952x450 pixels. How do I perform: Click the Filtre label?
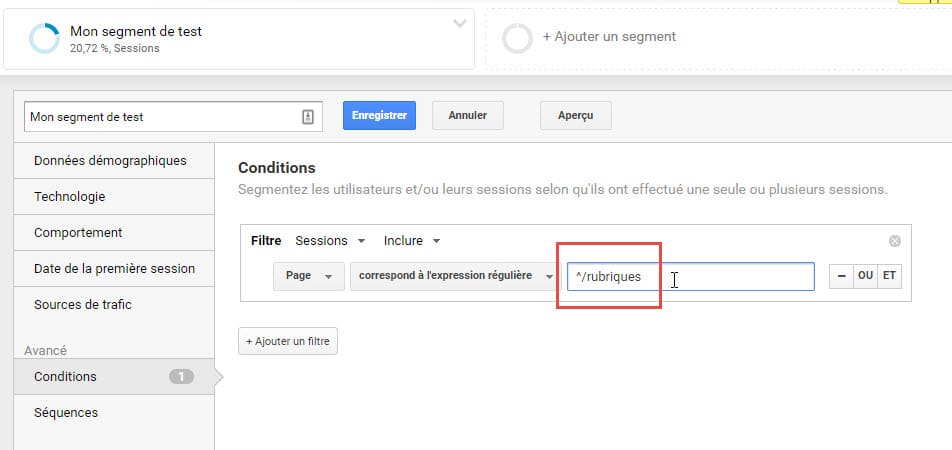[266, 241]
